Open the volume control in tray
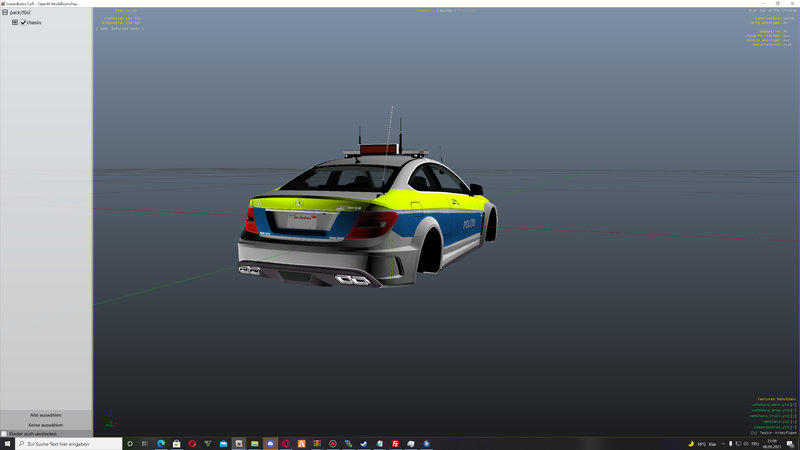The height and width of the screenshot is (450, 800). 746,444
